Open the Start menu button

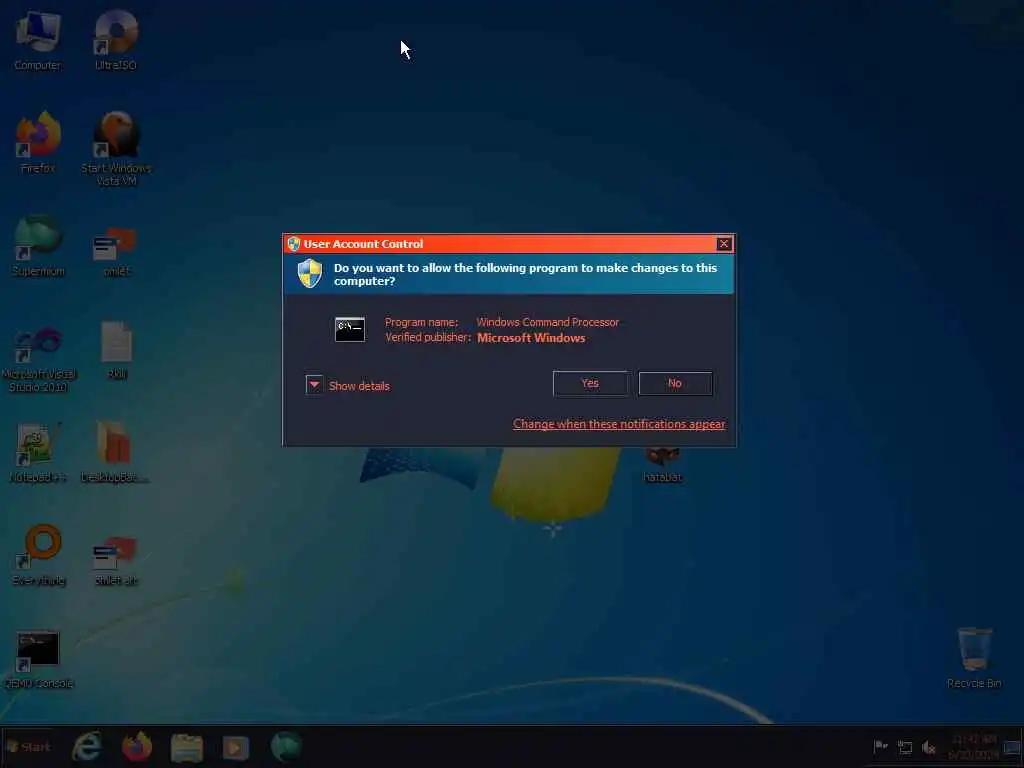pyautogui.click(x=27, y=746)
